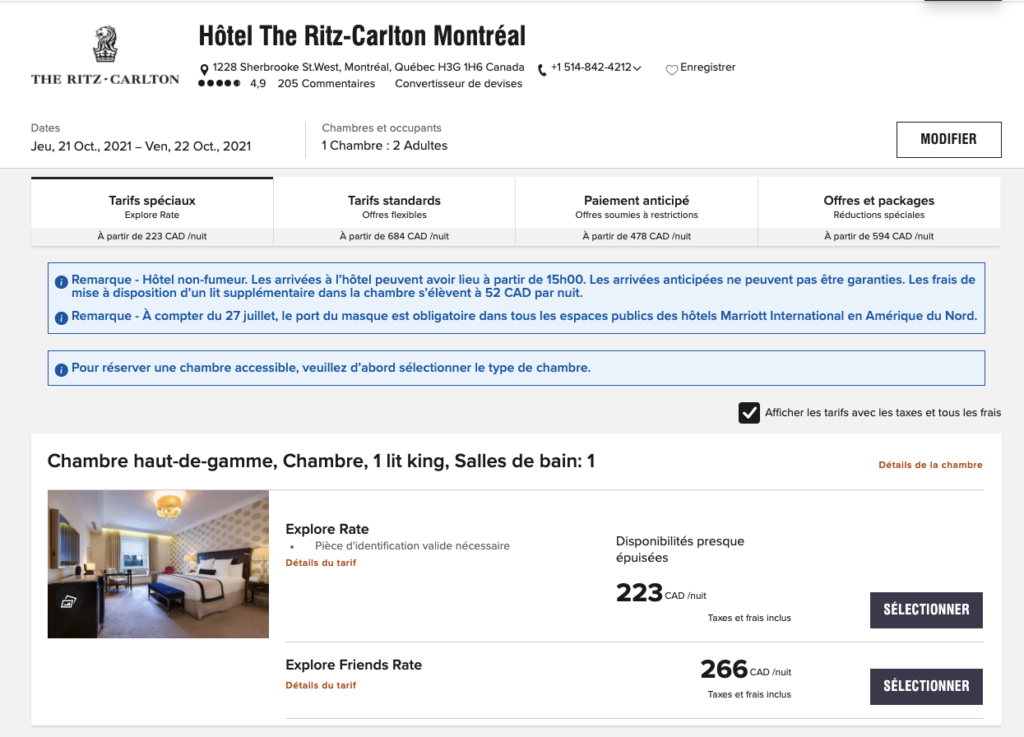Click the phone handset icon
1024x737 pixels.
[542, 69]
